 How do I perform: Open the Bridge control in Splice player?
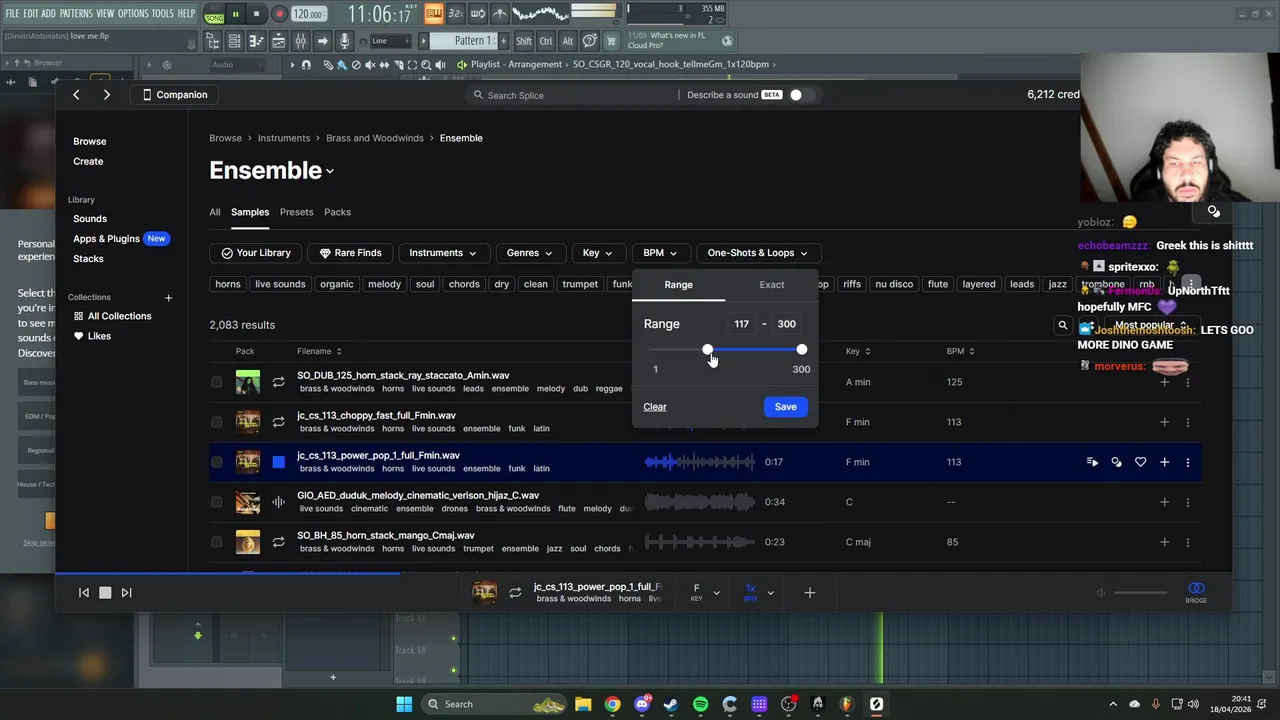[x=1196, y=592]
